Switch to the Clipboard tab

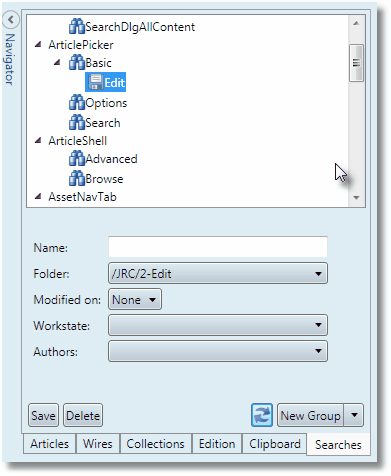275,444
